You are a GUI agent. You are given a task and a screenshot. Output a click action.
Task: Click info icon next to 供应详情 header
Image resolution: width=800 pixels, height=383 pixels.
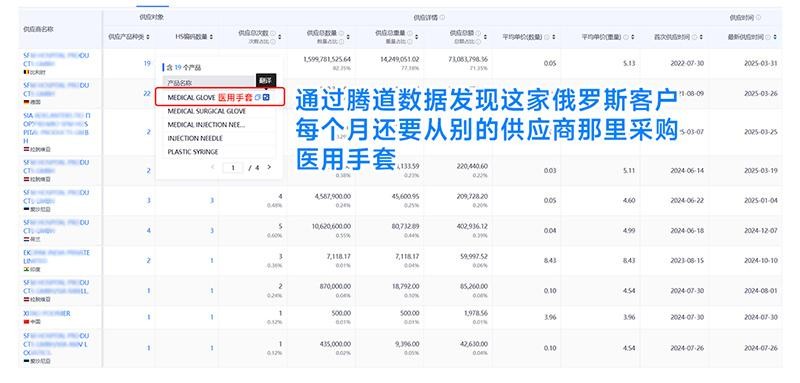pyautogui.click(x=442, y=17)
